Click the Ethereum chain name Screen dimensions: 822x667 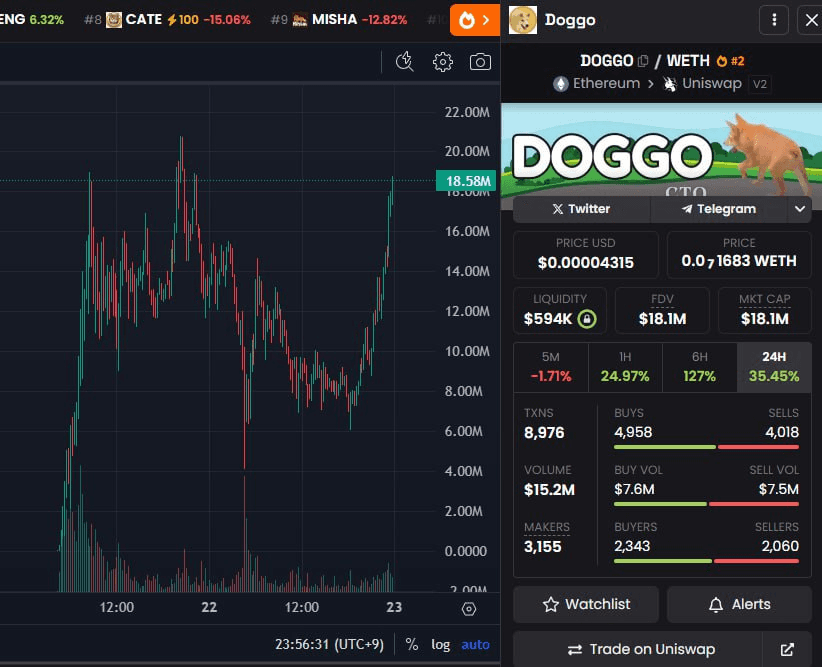click(606, 83)
